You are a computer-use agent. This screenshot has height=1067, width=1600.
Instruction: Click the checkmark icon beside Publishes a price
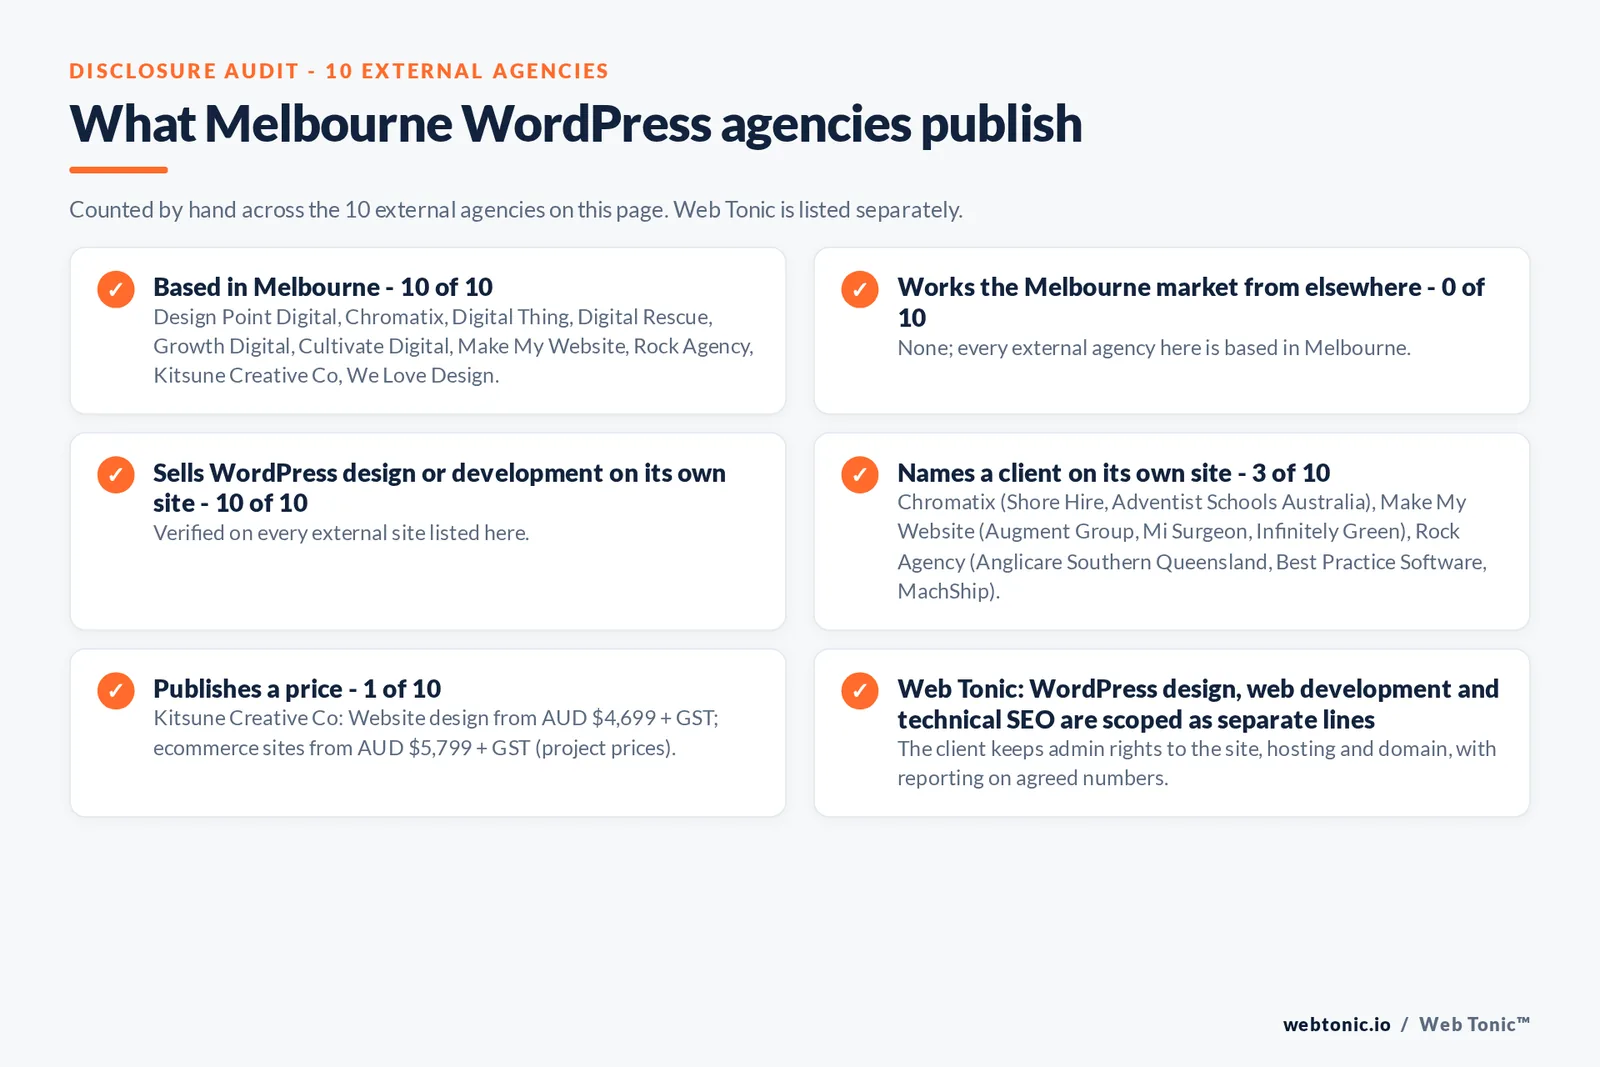(x=116, y=690)
